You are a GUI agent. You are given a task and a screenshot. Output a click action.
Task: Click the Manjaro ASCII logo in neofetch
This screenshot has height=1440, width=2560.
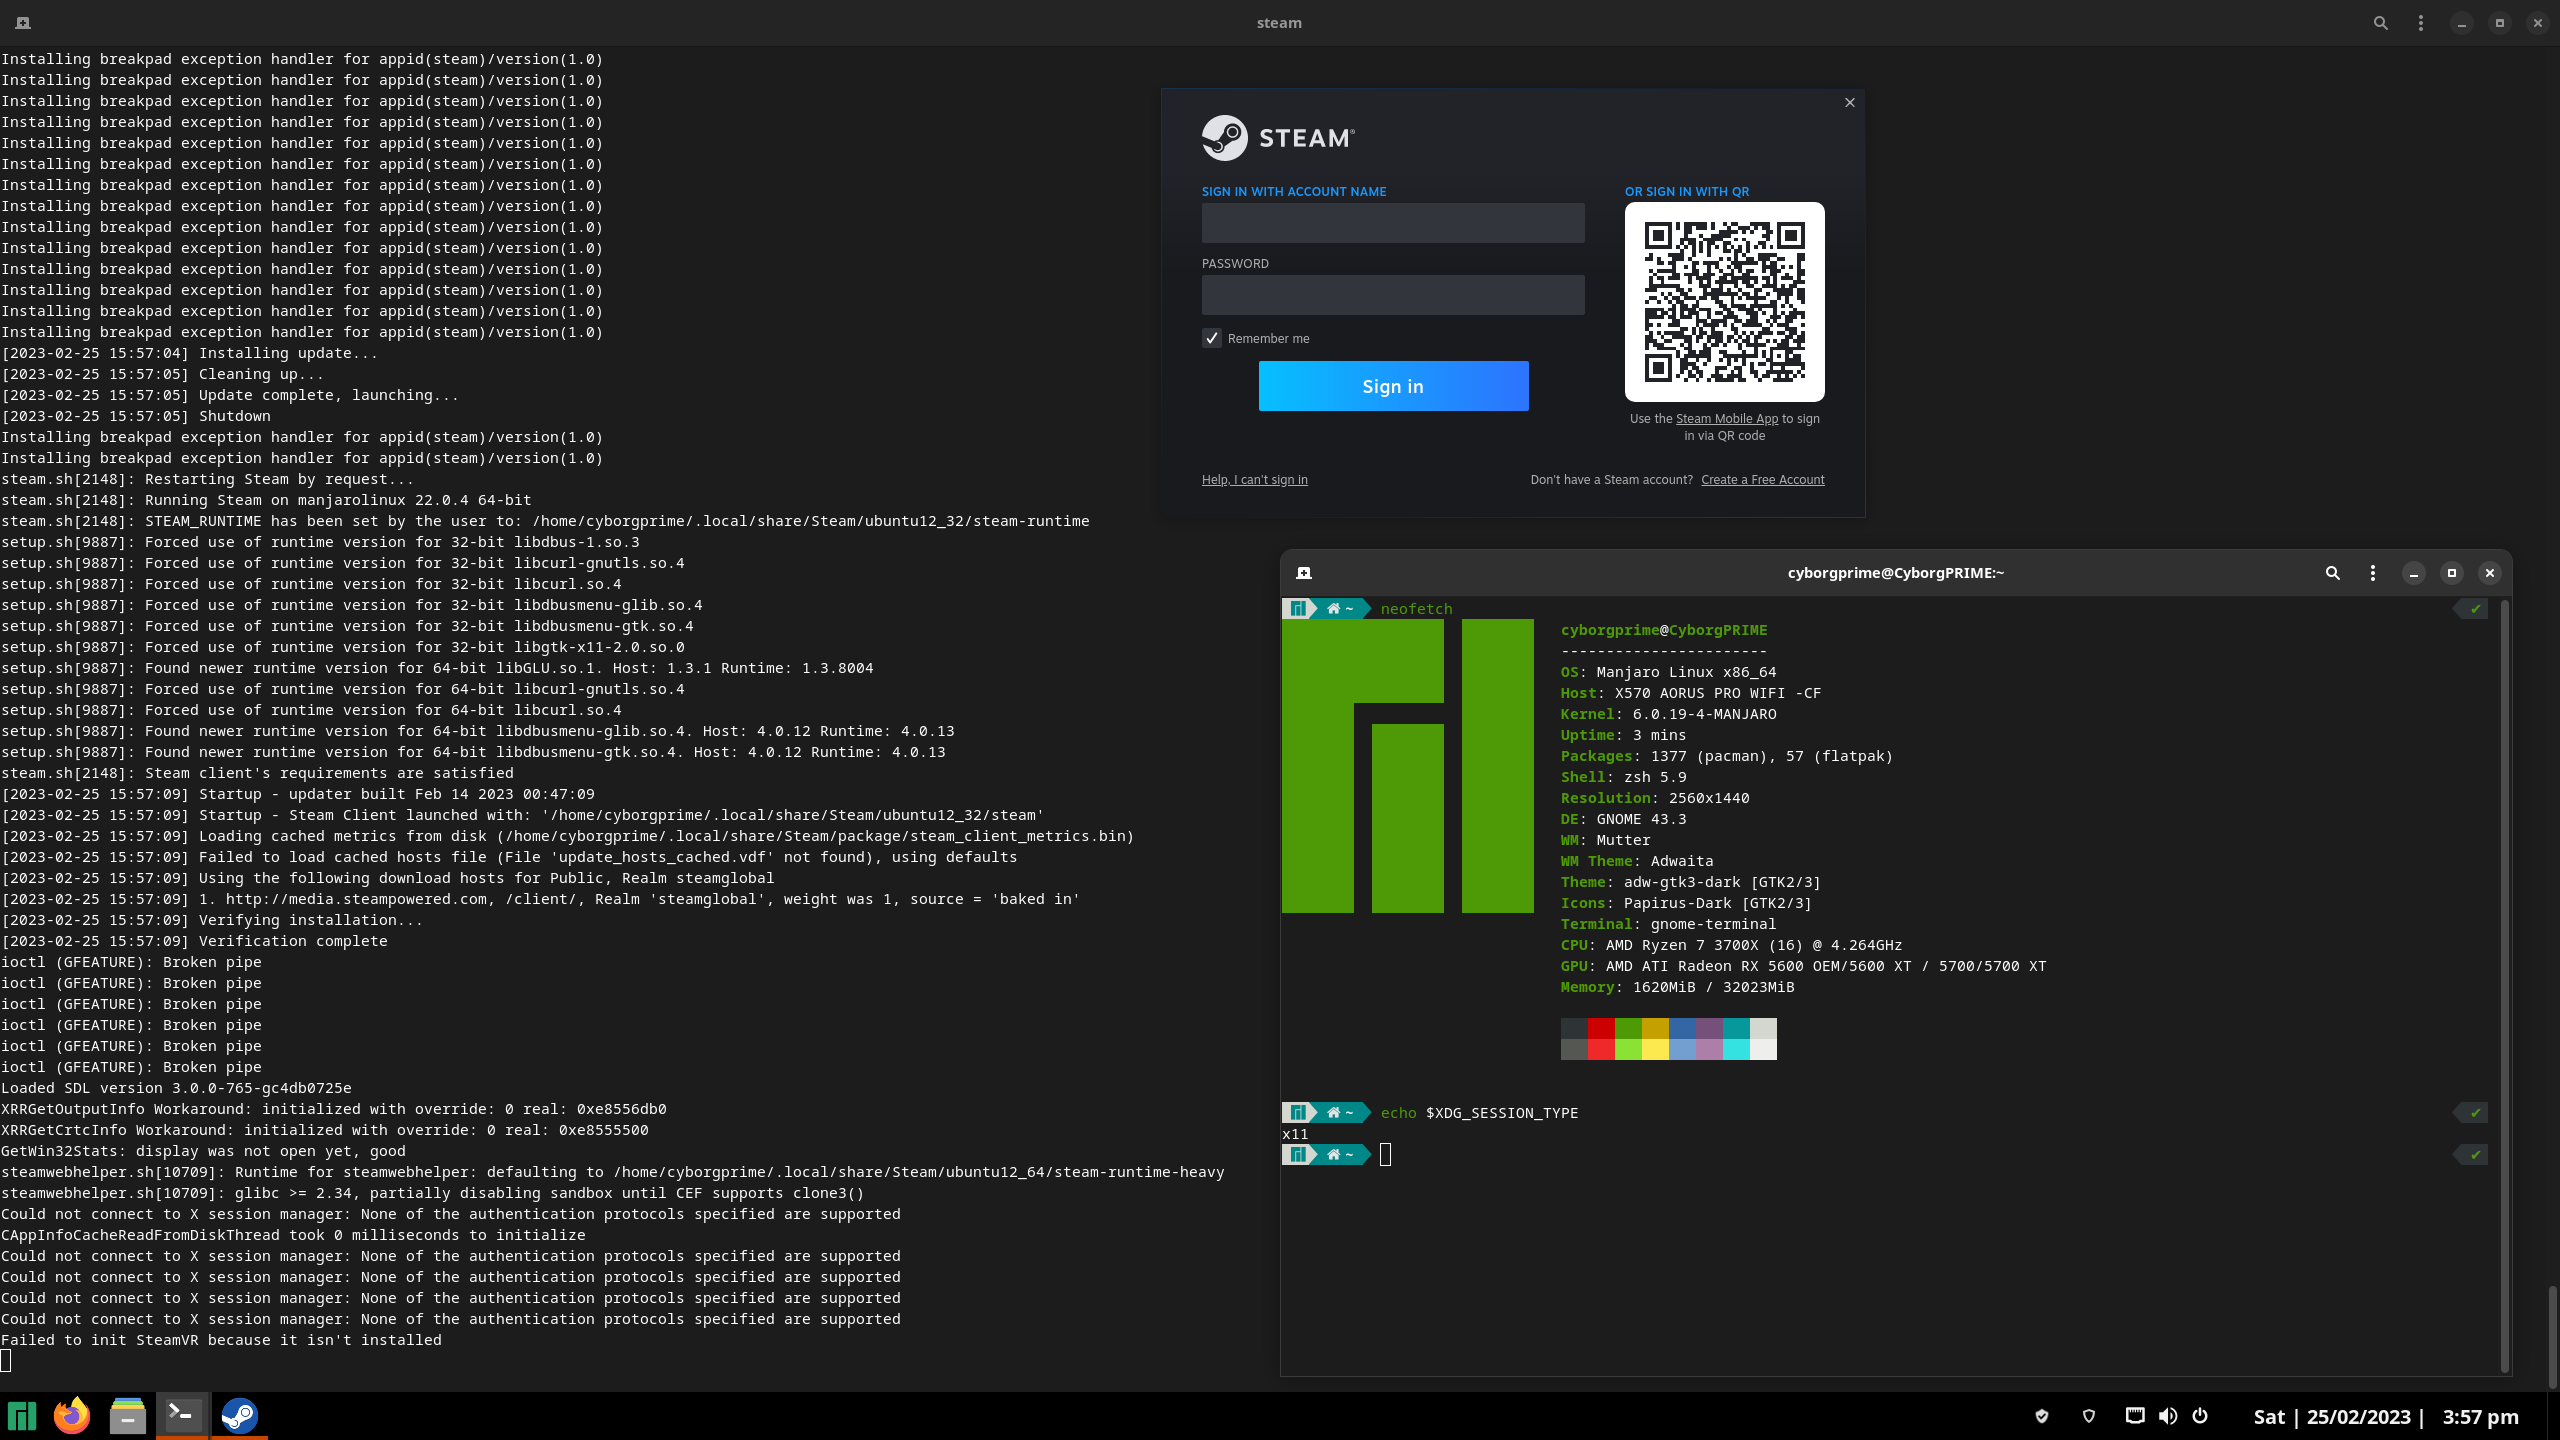coord(1407,766)
